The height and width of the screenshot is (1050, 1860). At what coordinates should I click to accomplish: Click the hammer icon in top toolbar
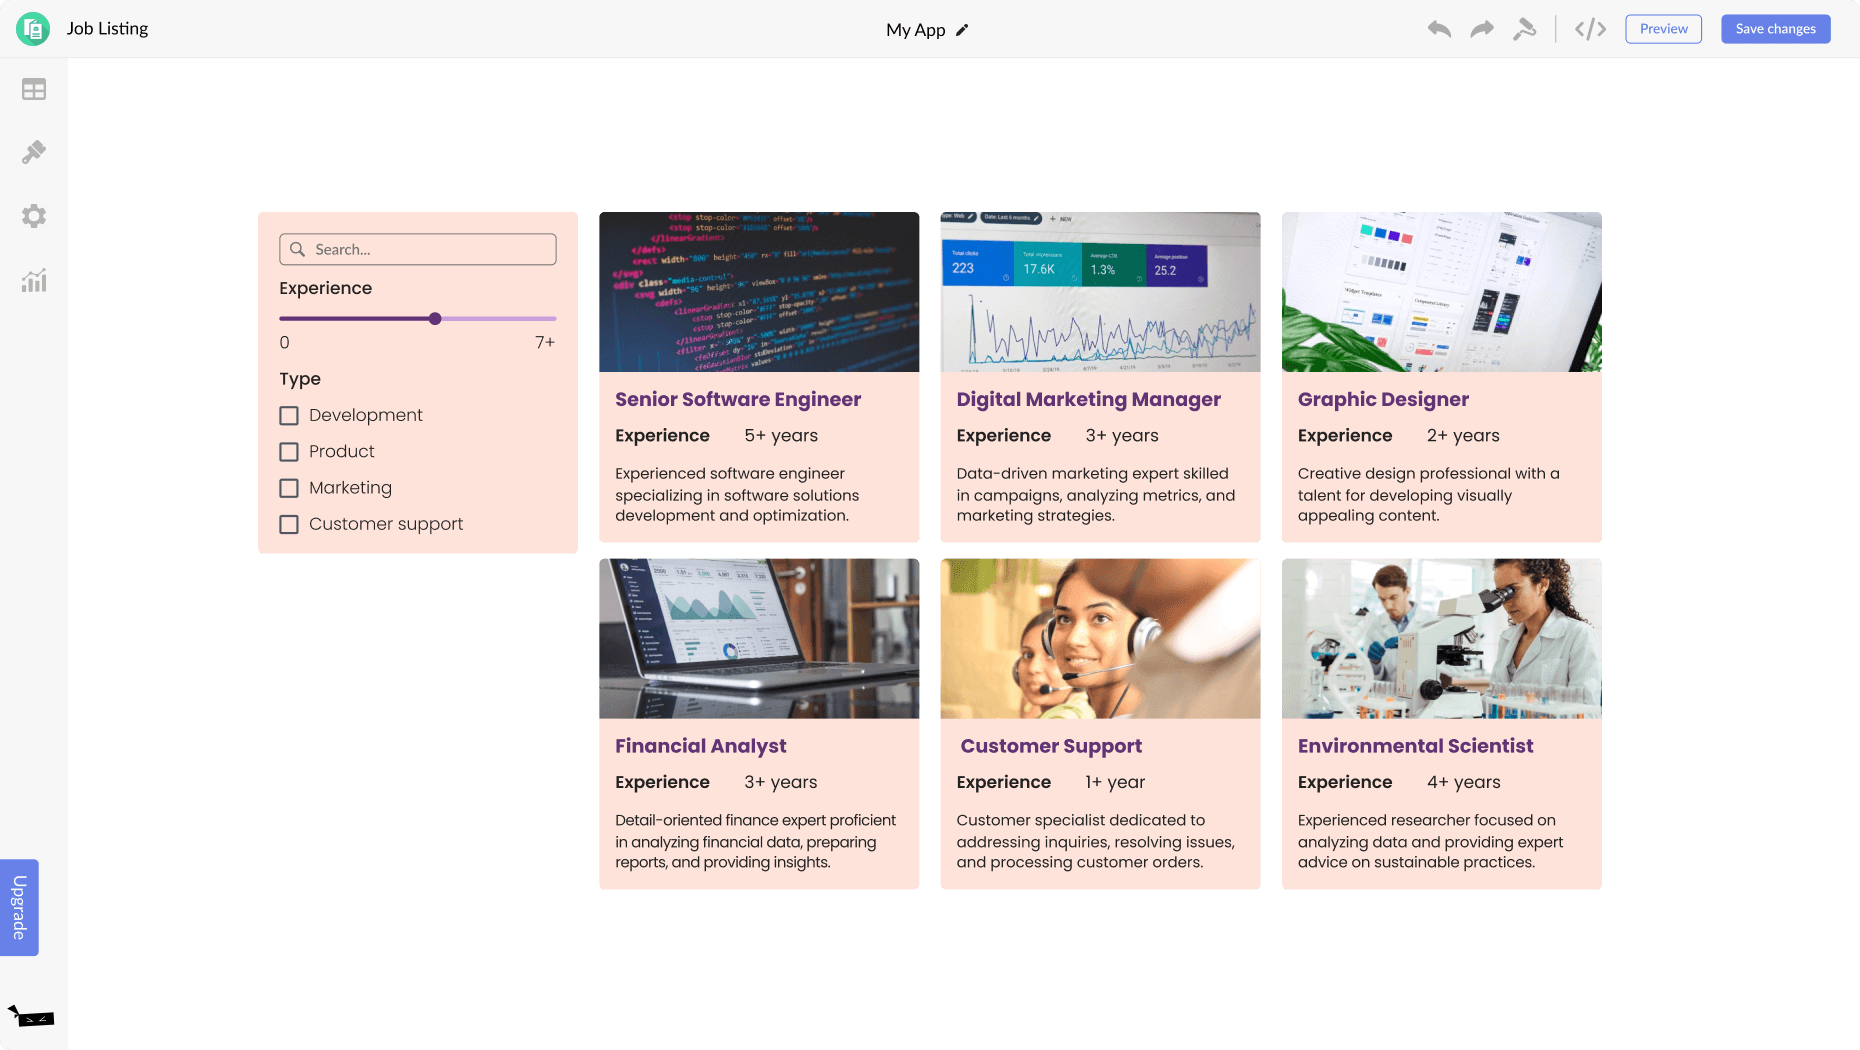(1524, 29)
